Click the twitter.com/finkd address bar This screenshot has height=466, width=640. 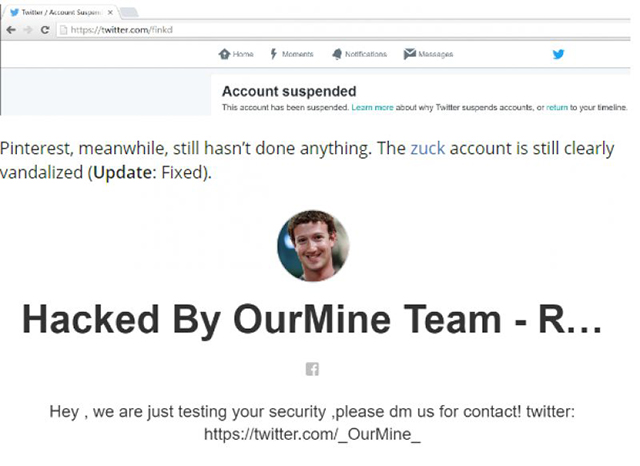[x=343, y=30]
